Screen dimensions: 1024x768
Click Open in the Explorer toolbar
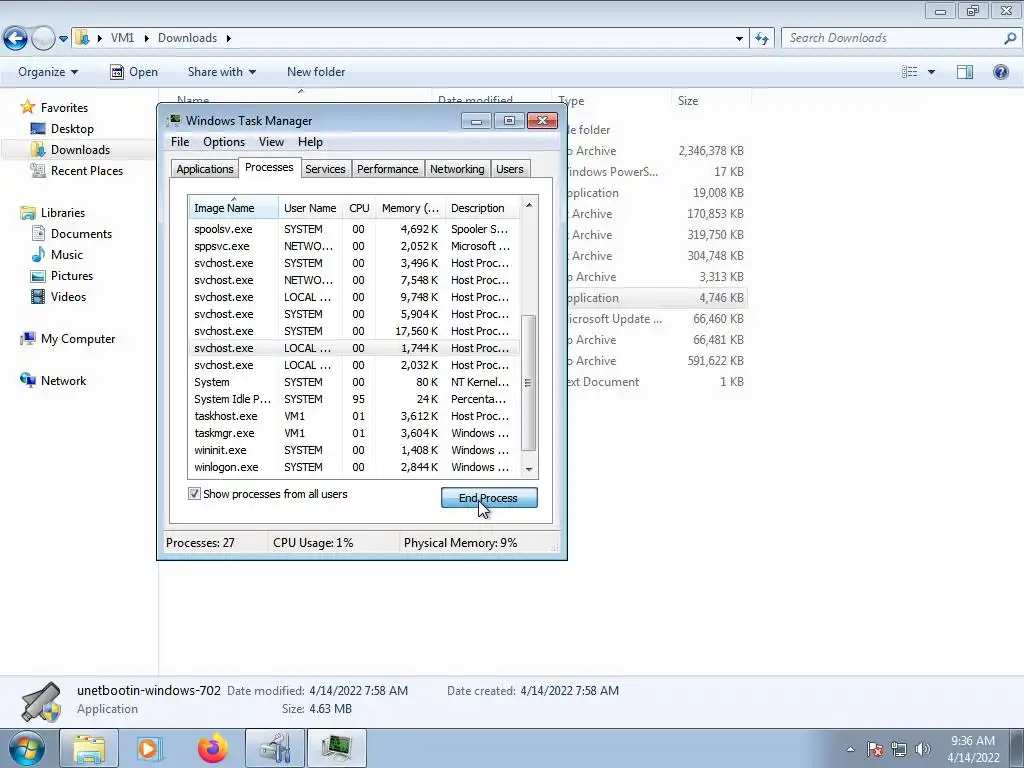(x=134, y=72)
